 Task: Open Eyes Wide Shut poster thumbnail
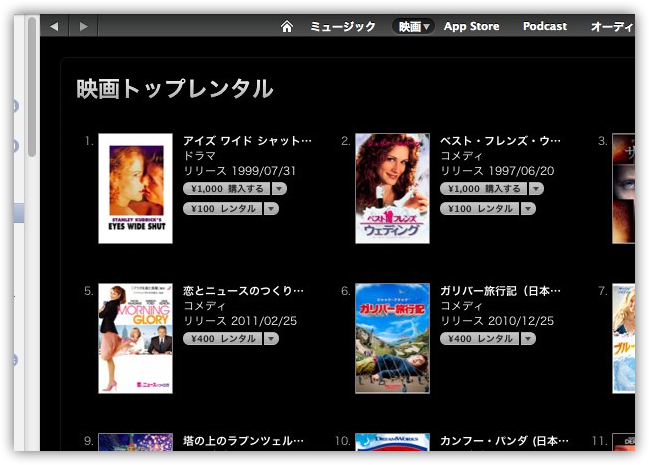[x=135, y=188]
